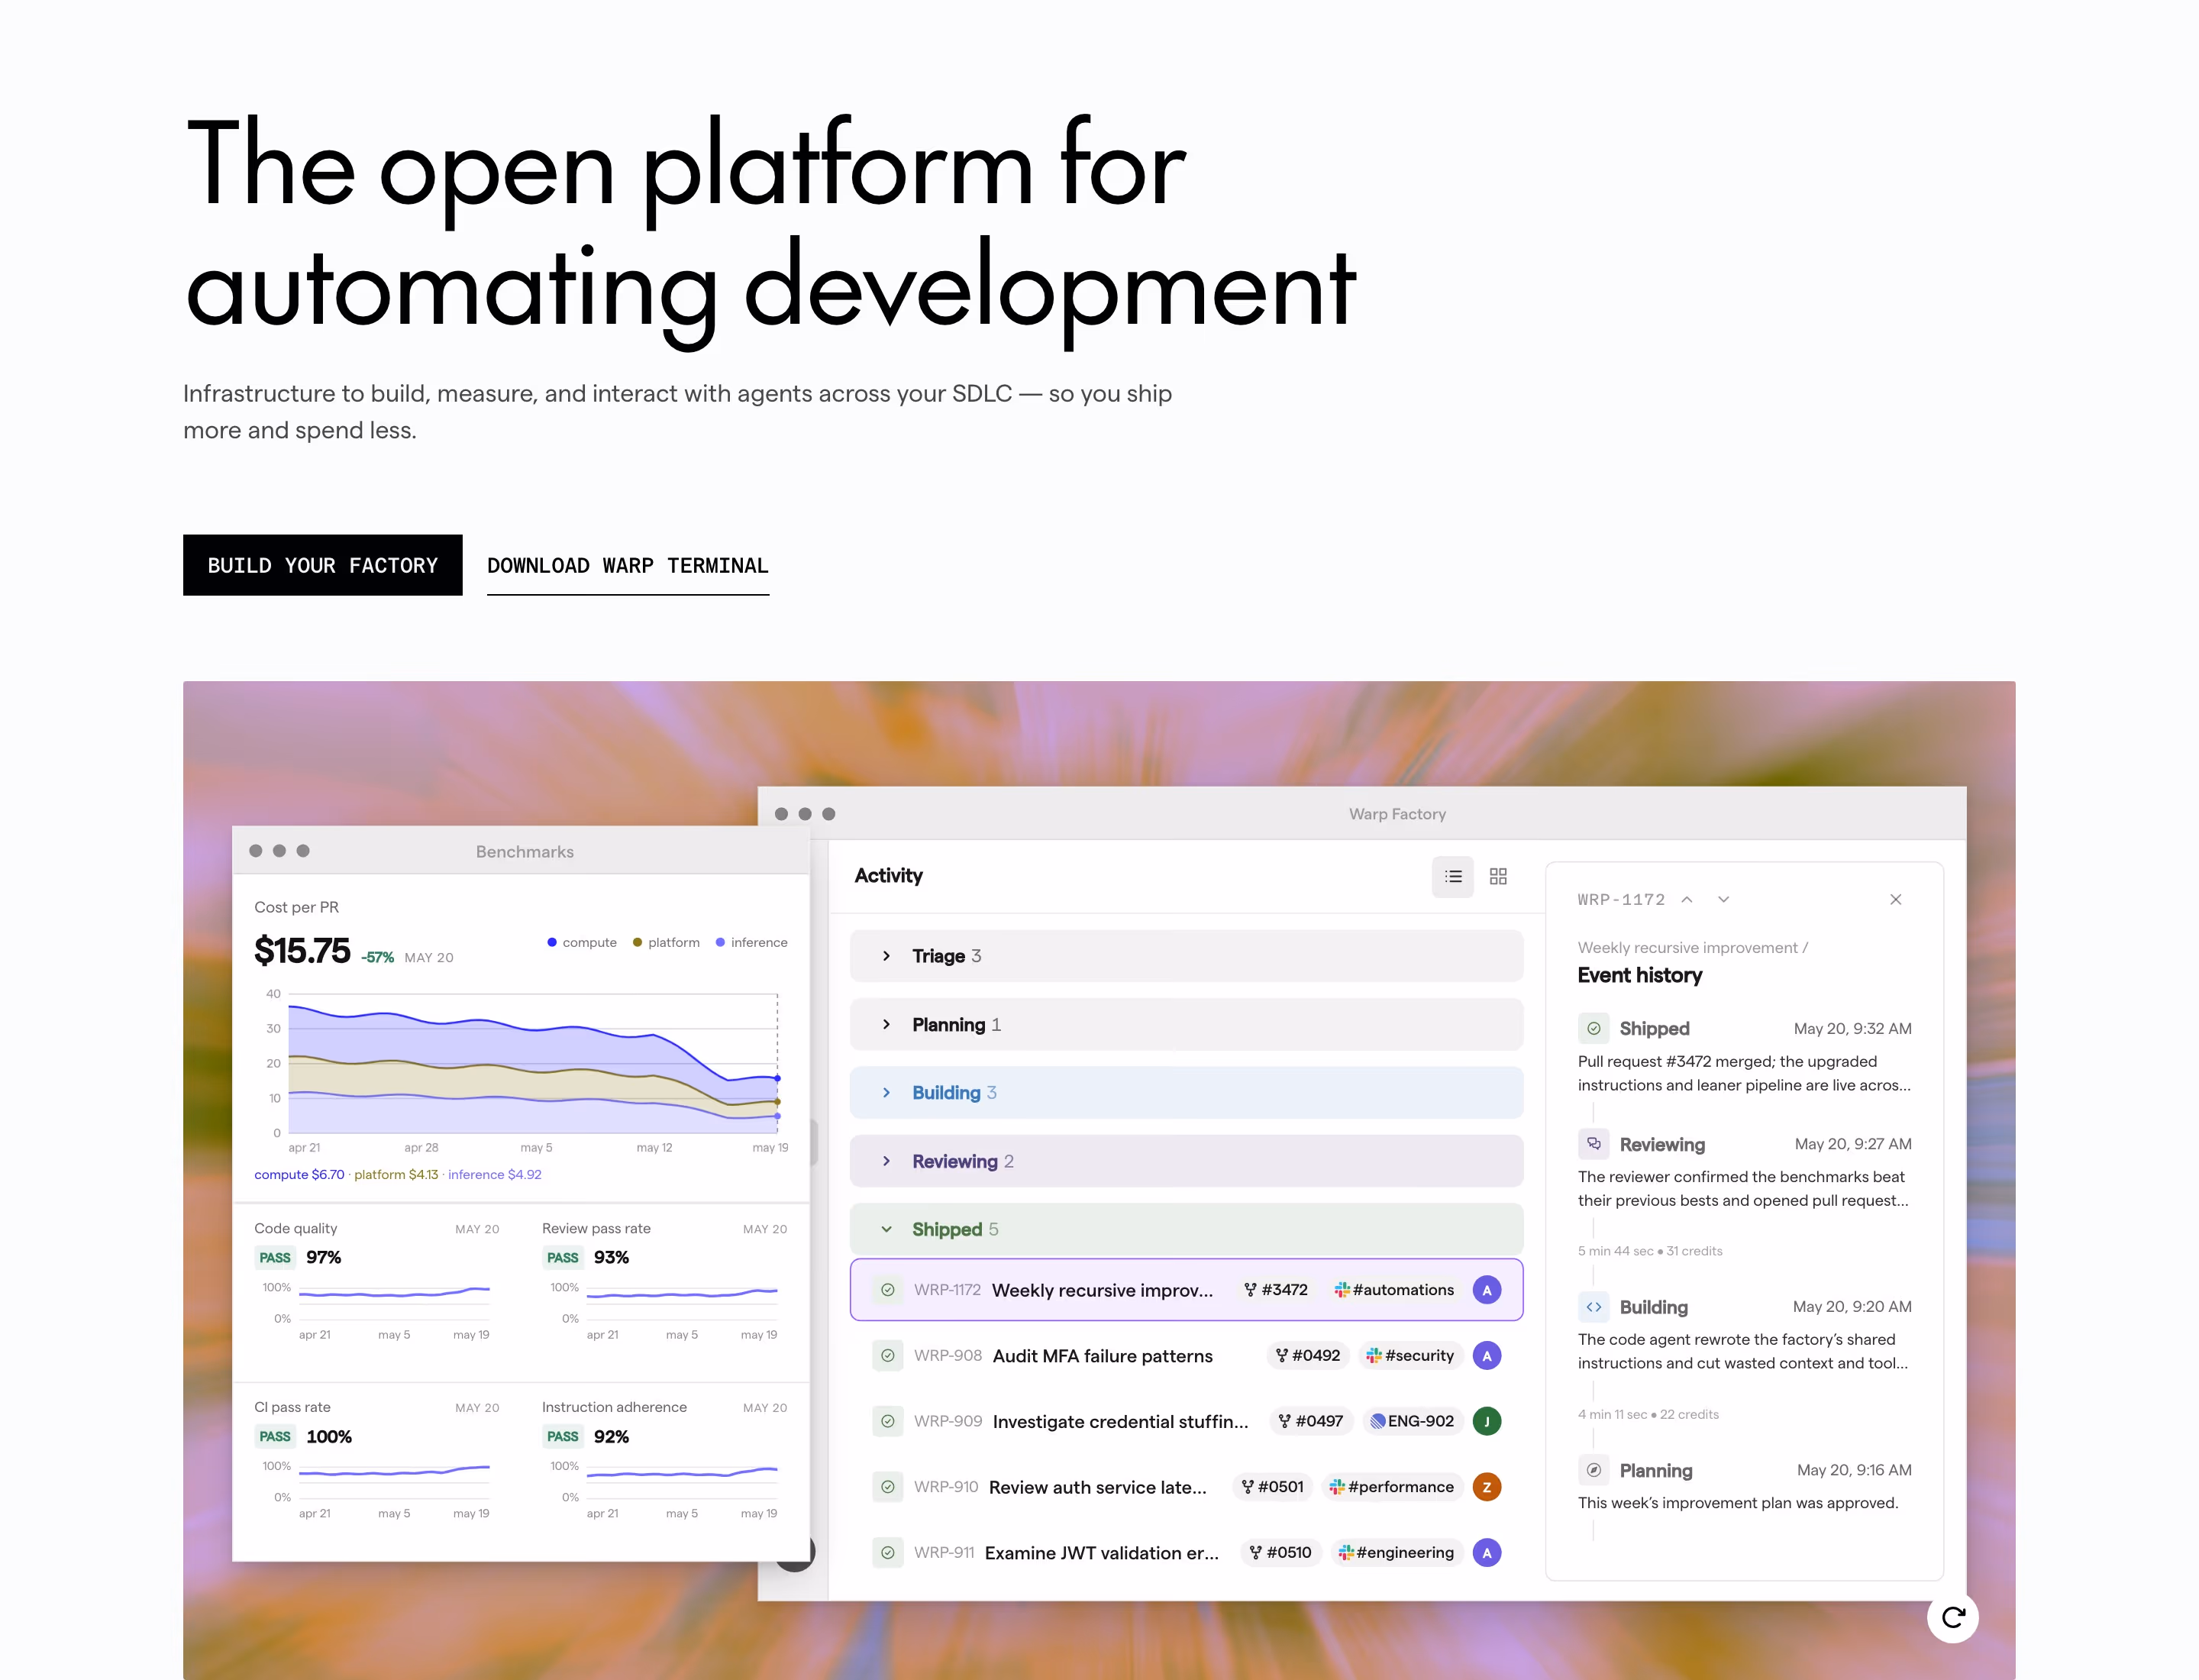2199x1680 pixels.
Task: Click the check icon on WRP-911 row
Action: click(887, 1552)
